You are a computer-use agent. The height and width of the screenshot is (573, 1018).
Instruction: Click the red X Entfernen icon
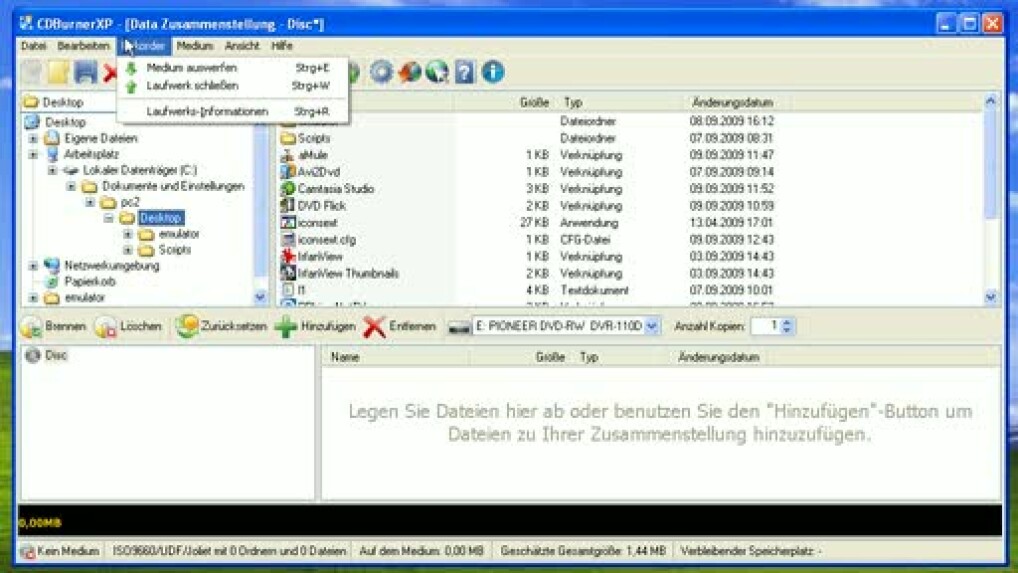point(374,327)
